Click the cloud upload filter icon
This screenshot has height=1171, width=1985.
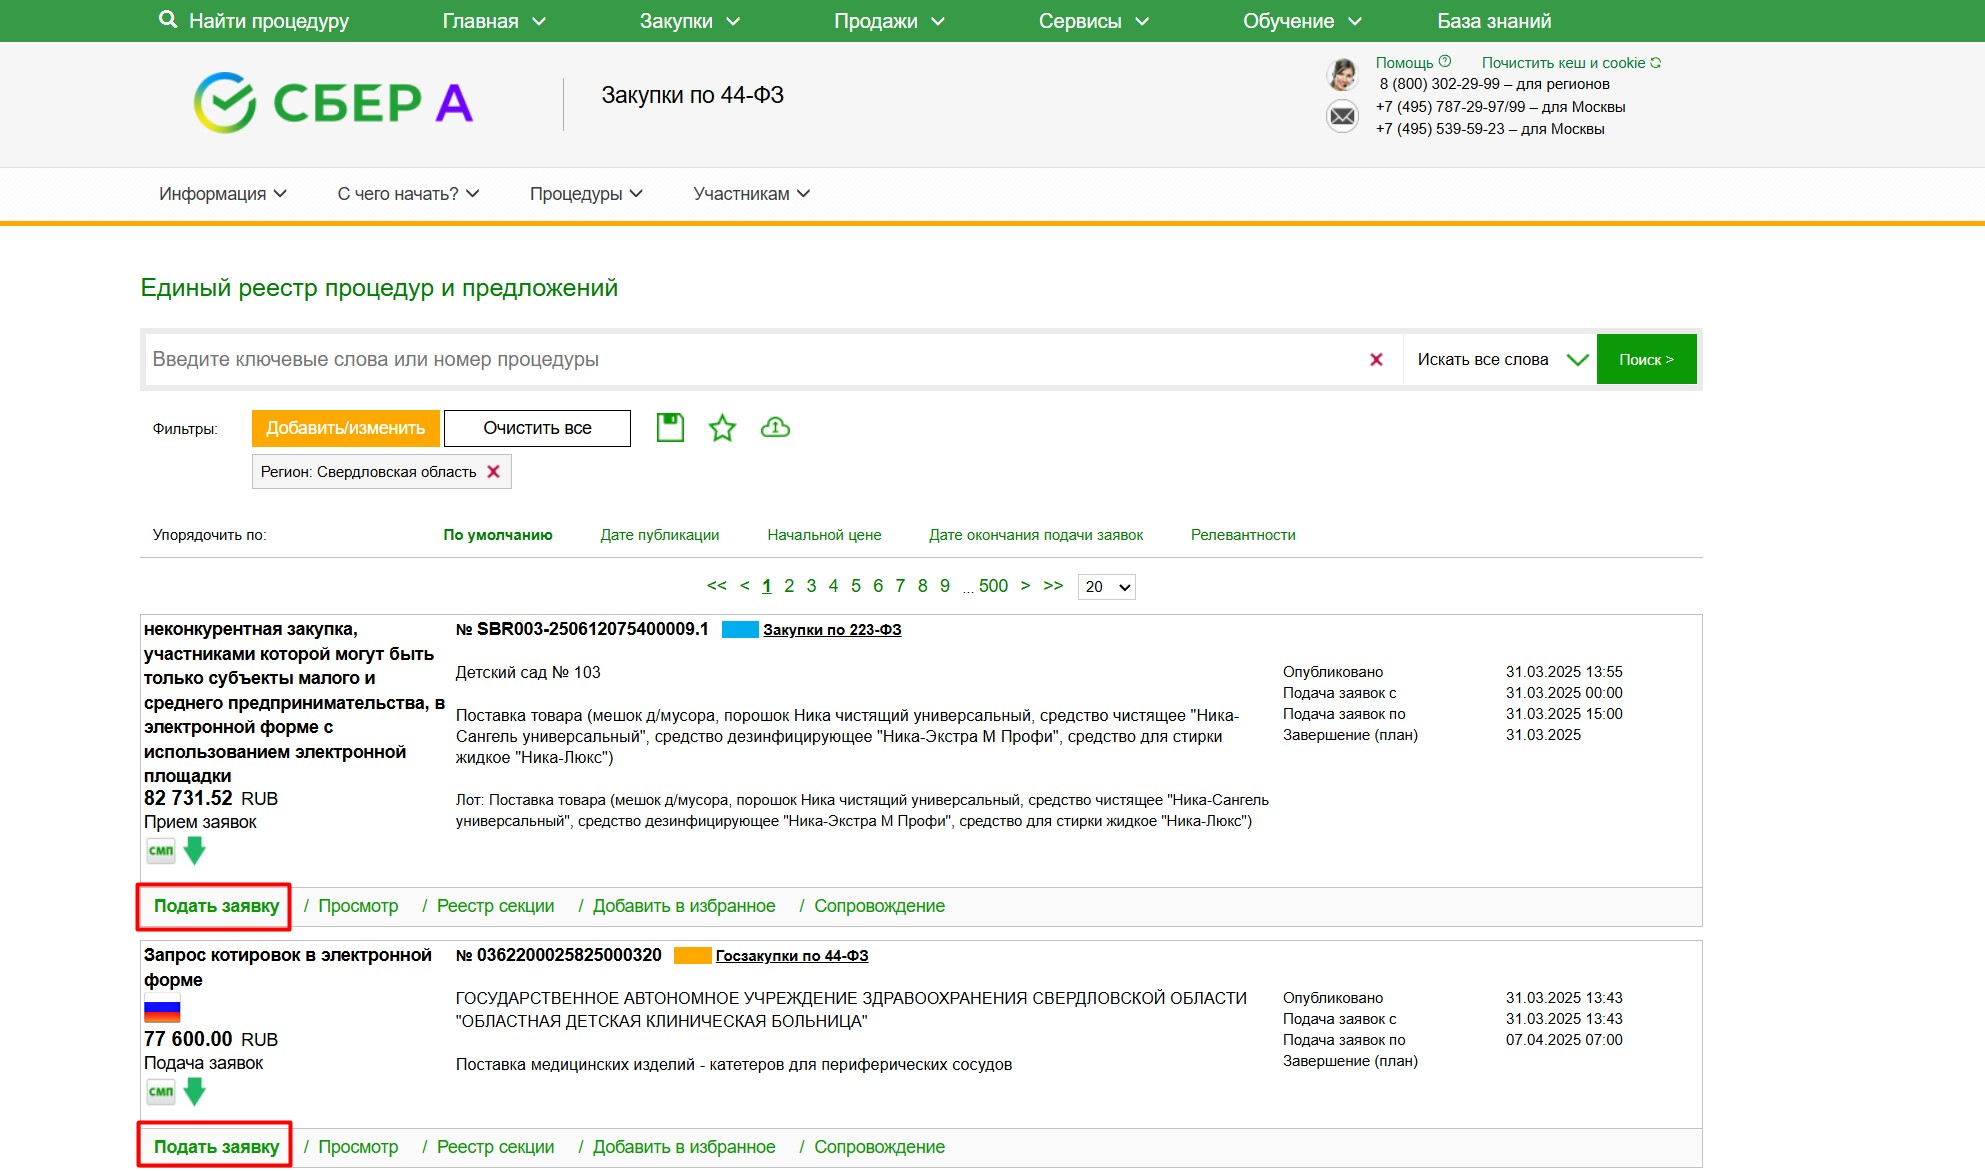[775, 428]
